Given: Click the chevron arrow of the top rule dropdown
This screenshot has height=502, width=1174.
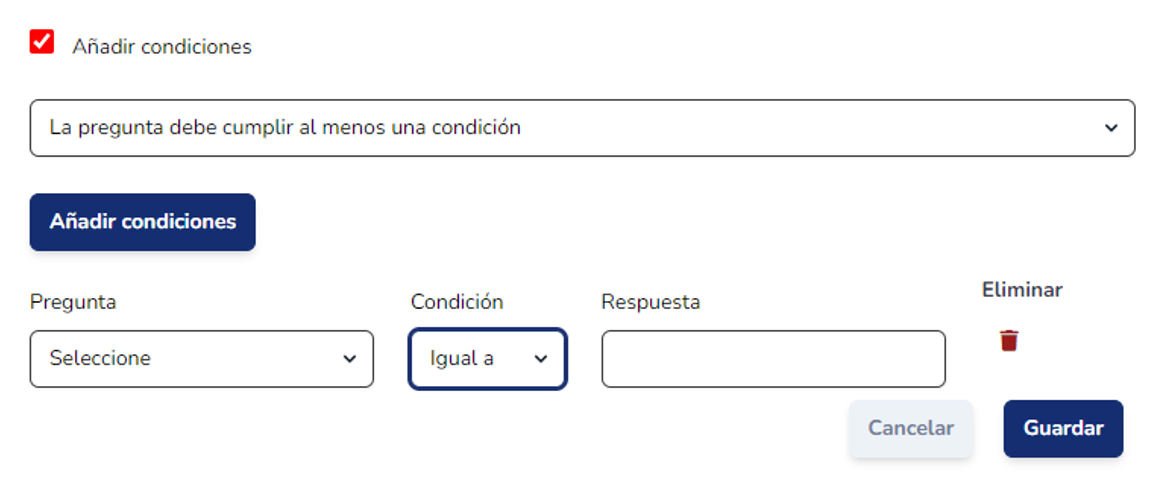Looking at the screenshot, I should [x=1110, y=128].
